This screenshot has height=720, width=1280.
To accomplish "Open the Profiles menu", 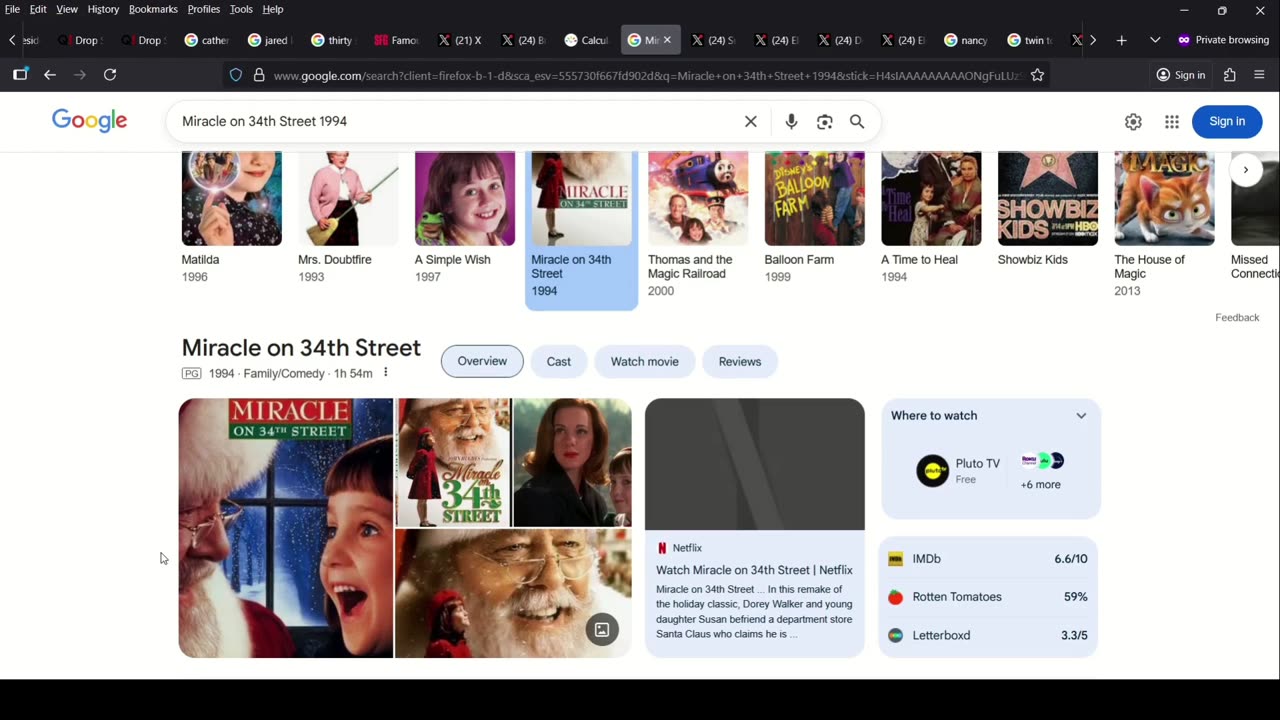I will click(x=204, y=9).
